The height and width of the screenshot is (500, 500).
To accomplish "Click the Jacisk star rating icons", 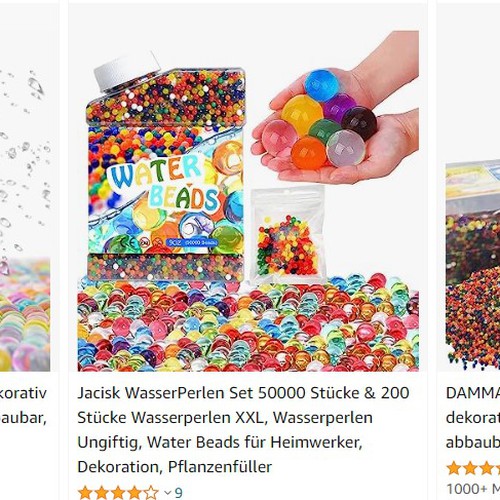I will (118, 493).
